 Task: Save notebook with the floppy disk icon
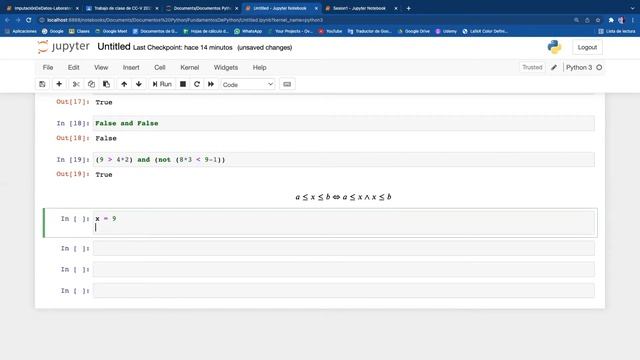(42, 84)
